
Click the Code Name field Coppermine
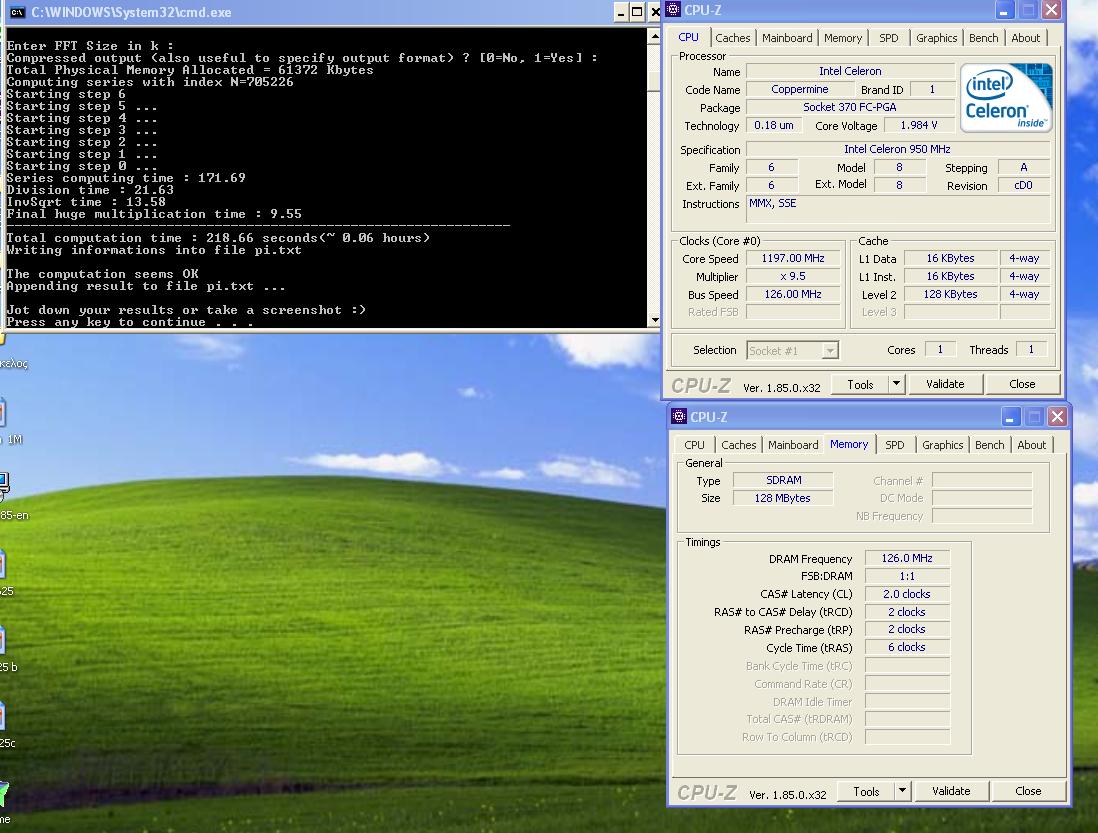point(800,90)
